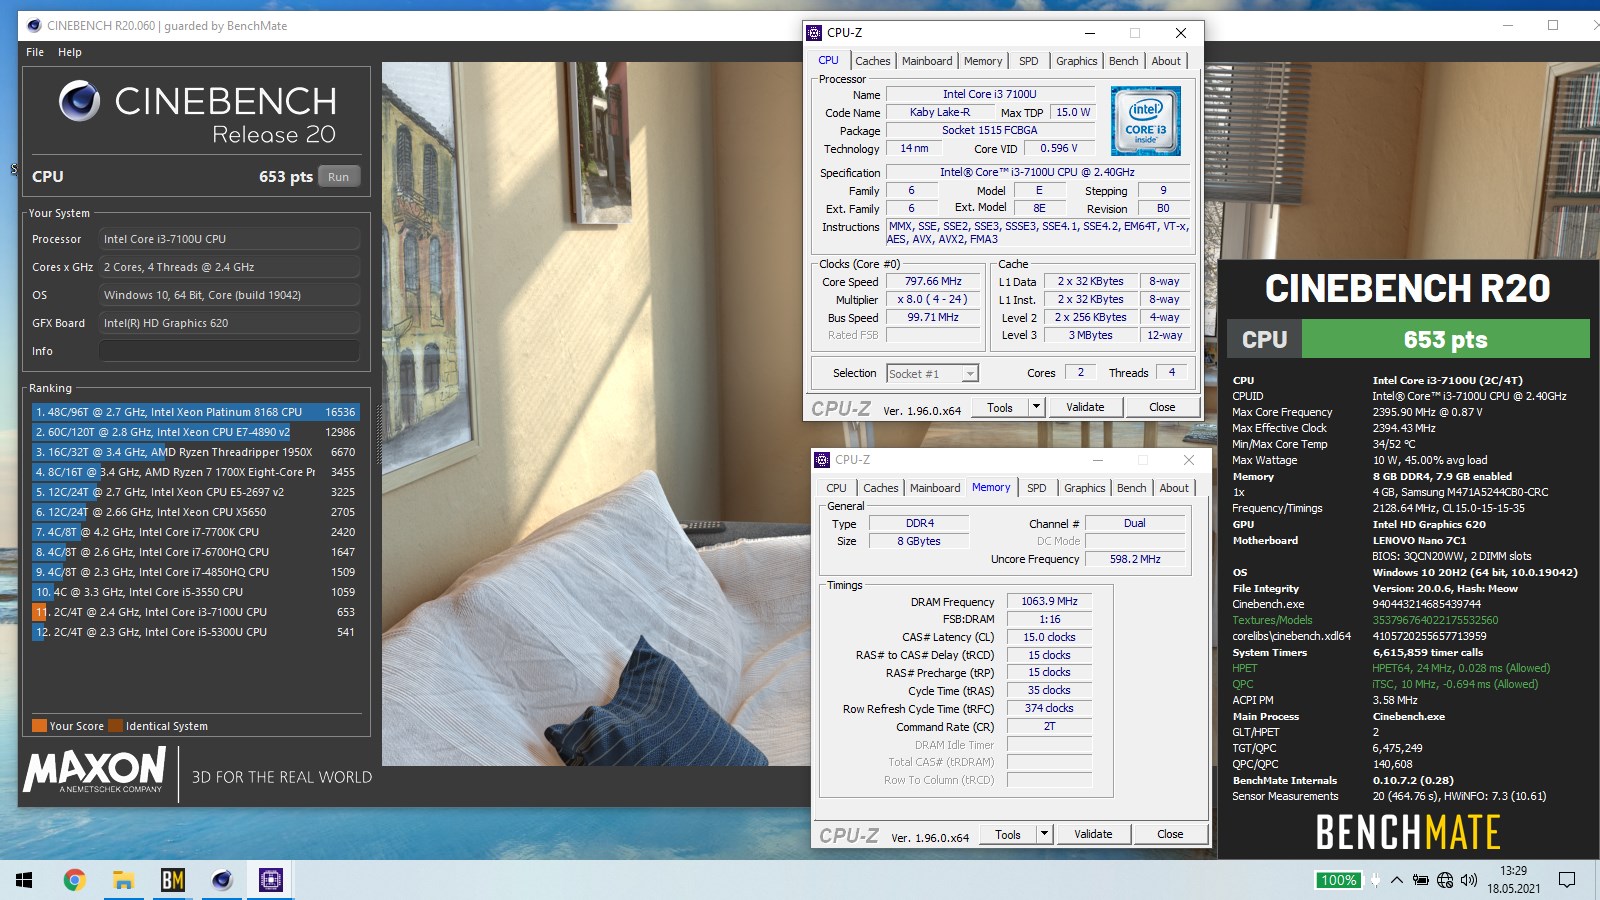Click Close button in lower CPU-Z
Viewport: 1600px width, 900px height.
click(1170, 834)
